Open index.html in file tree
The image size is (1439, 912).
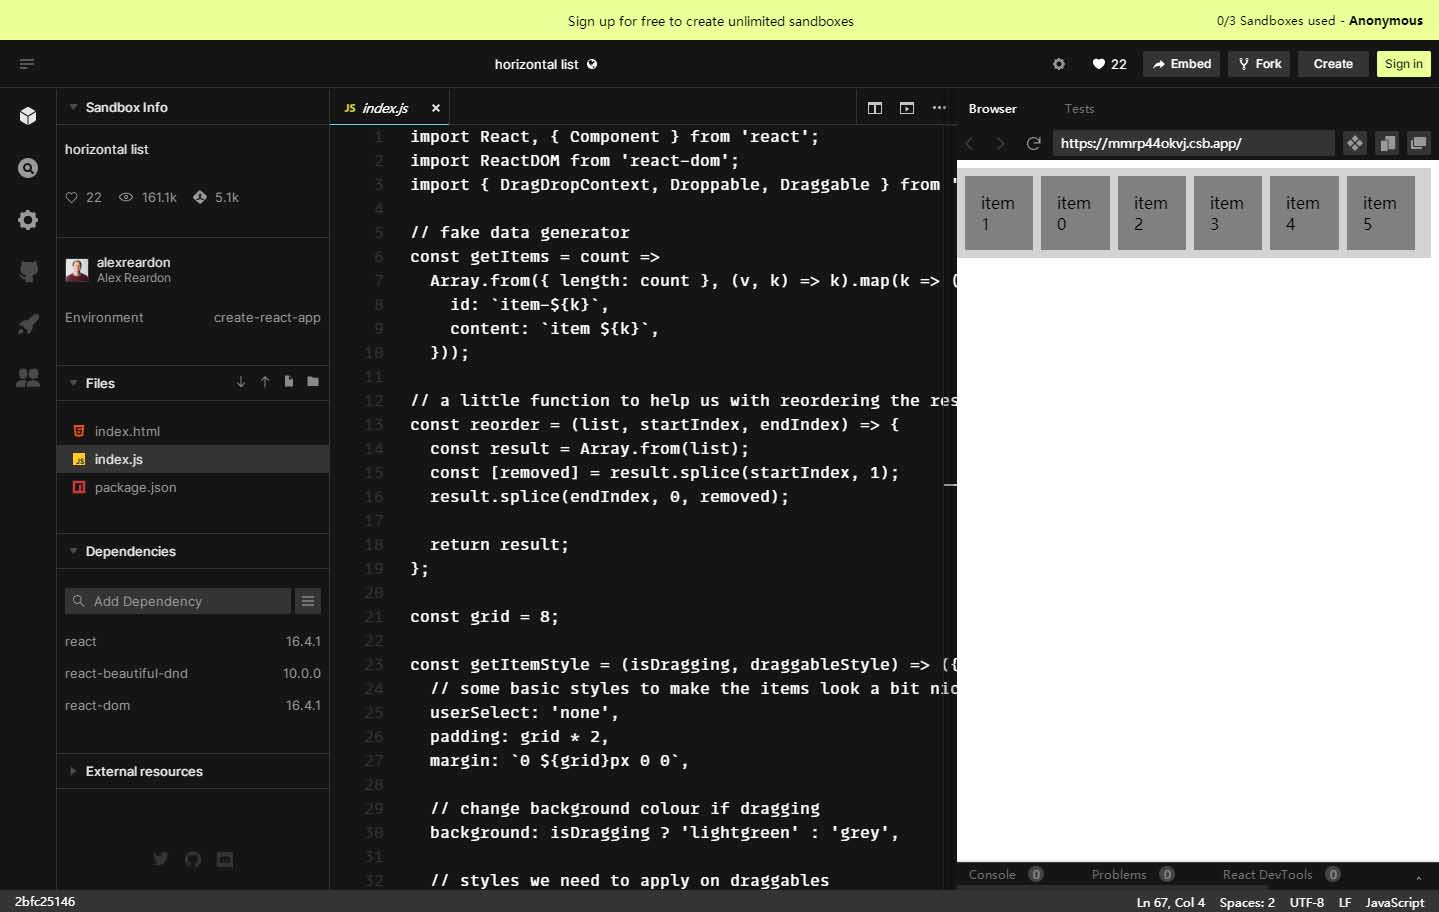193,431
